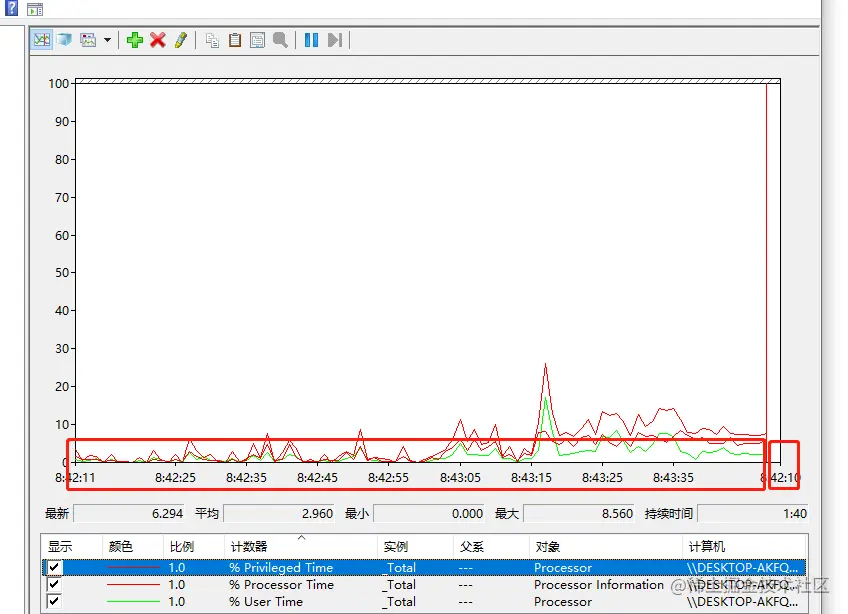This screenshot has height=614, width=848.
Task: Click the 持续时间 field showing 1:40
Action: (x=753, y=513)
